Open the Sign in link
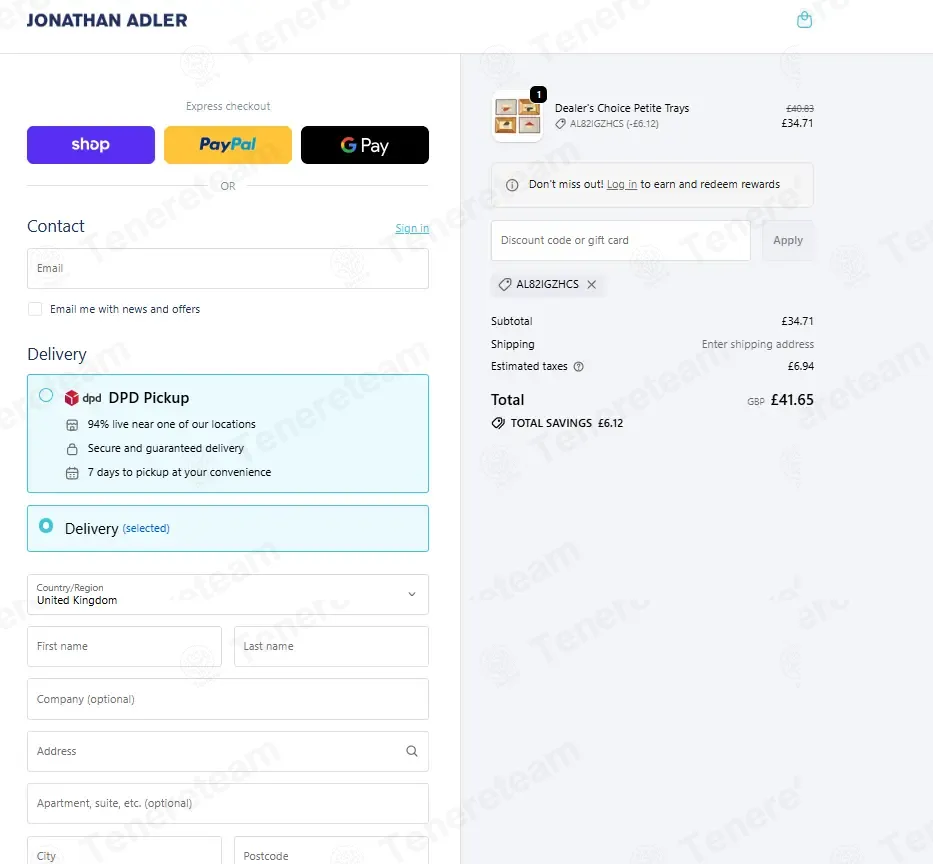Viewport: 933px width, 864px height. tap(412, 228)
